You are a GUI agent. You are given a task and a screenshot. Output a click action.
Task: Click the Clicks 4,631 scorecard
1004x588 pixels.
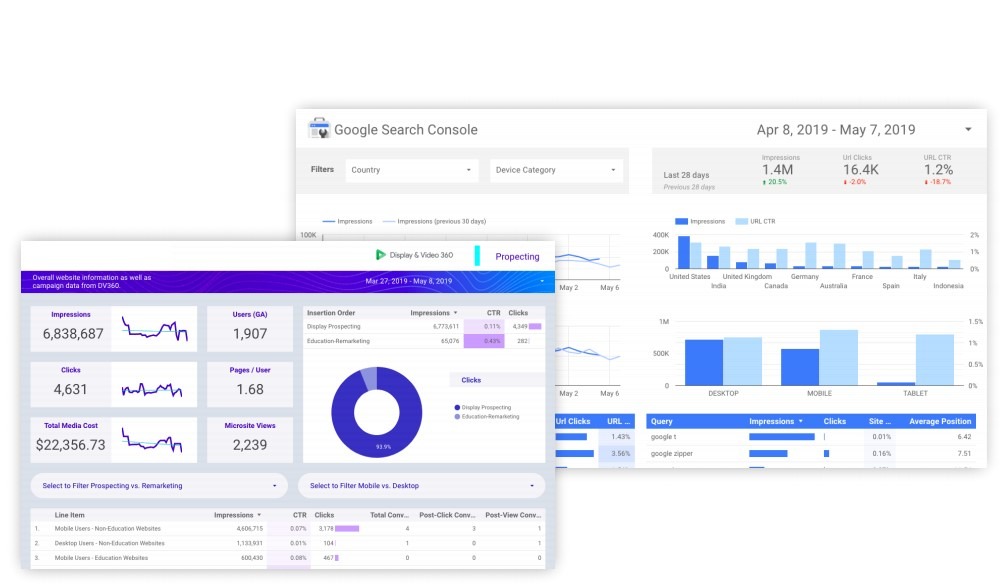70,384
